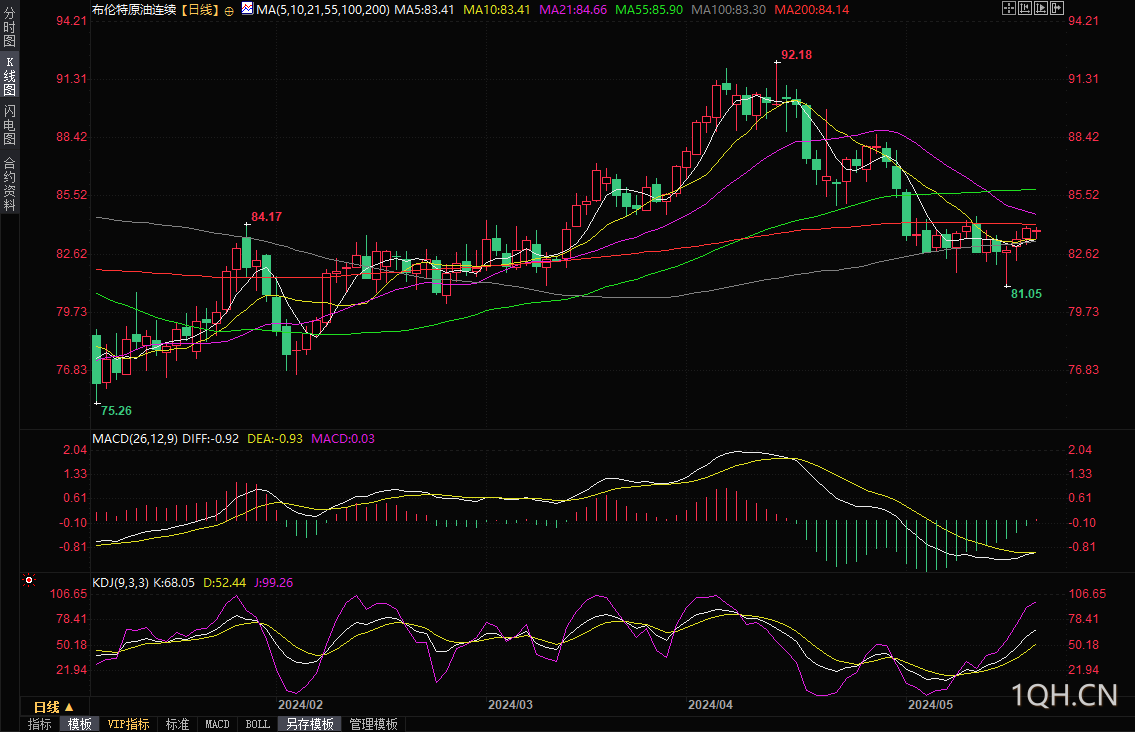Select the 模板 bottom tab
The width and height of the screenshot is (1135, 732).
click(x=80, y=724)
